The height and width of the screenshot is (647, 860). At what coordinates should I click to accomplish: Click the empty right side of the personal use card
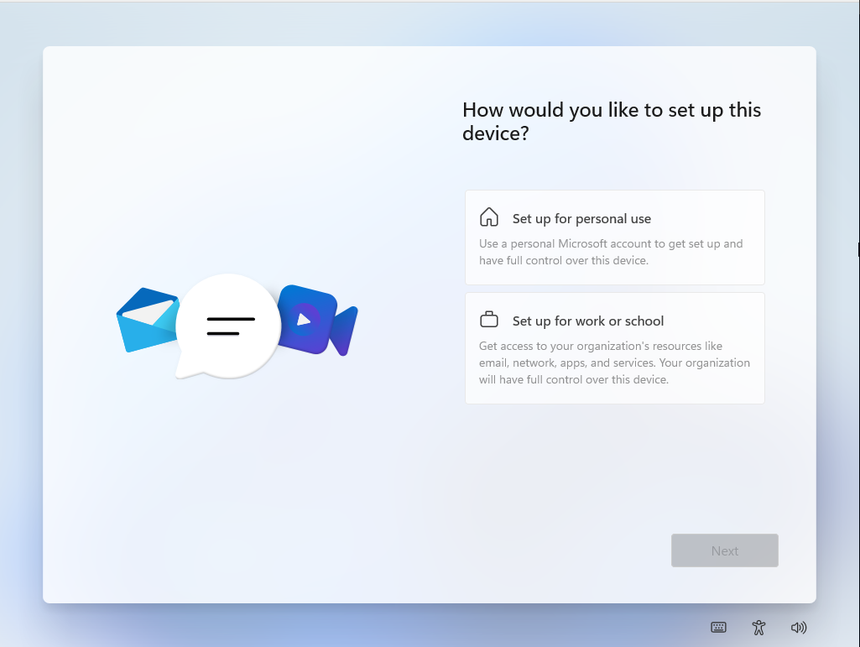(x=720, y=219)
